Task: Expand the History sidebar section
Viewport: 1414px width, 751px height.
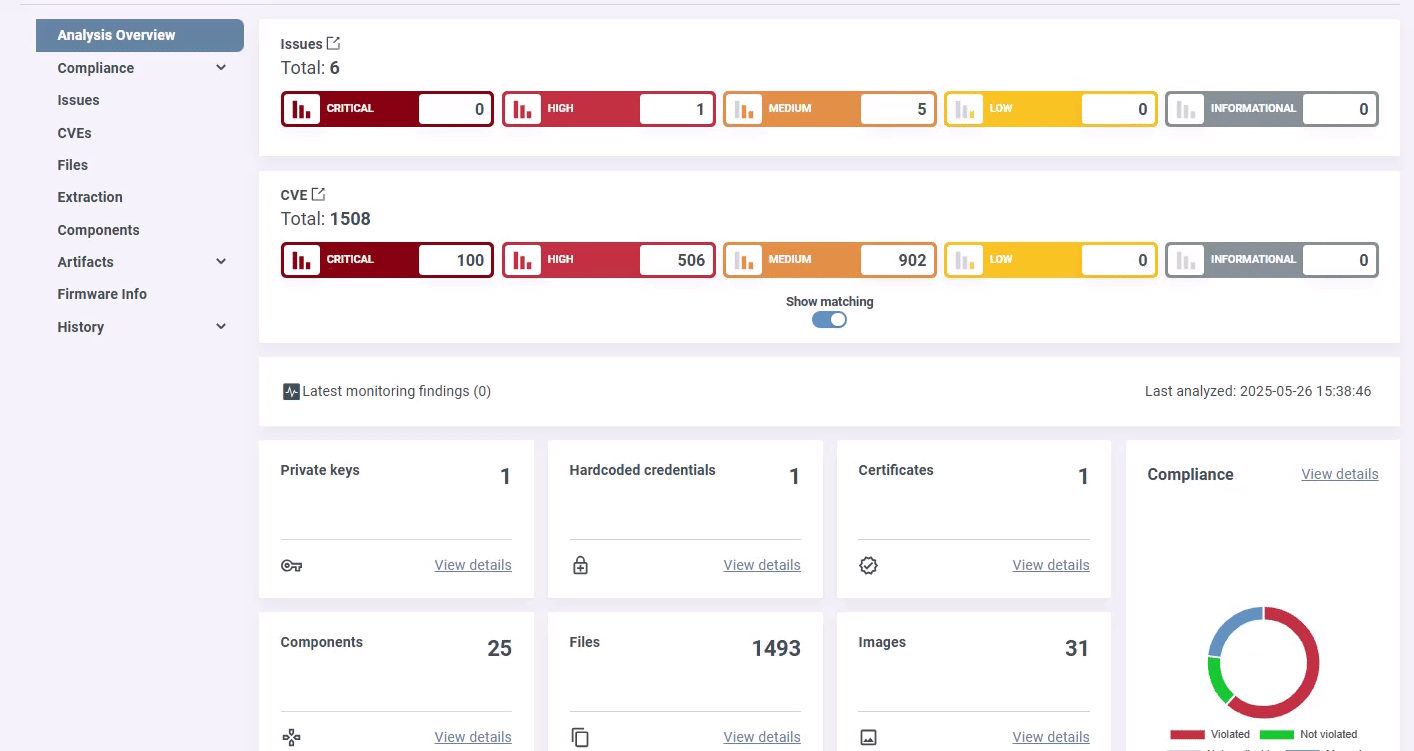Action: pos(221,327)
